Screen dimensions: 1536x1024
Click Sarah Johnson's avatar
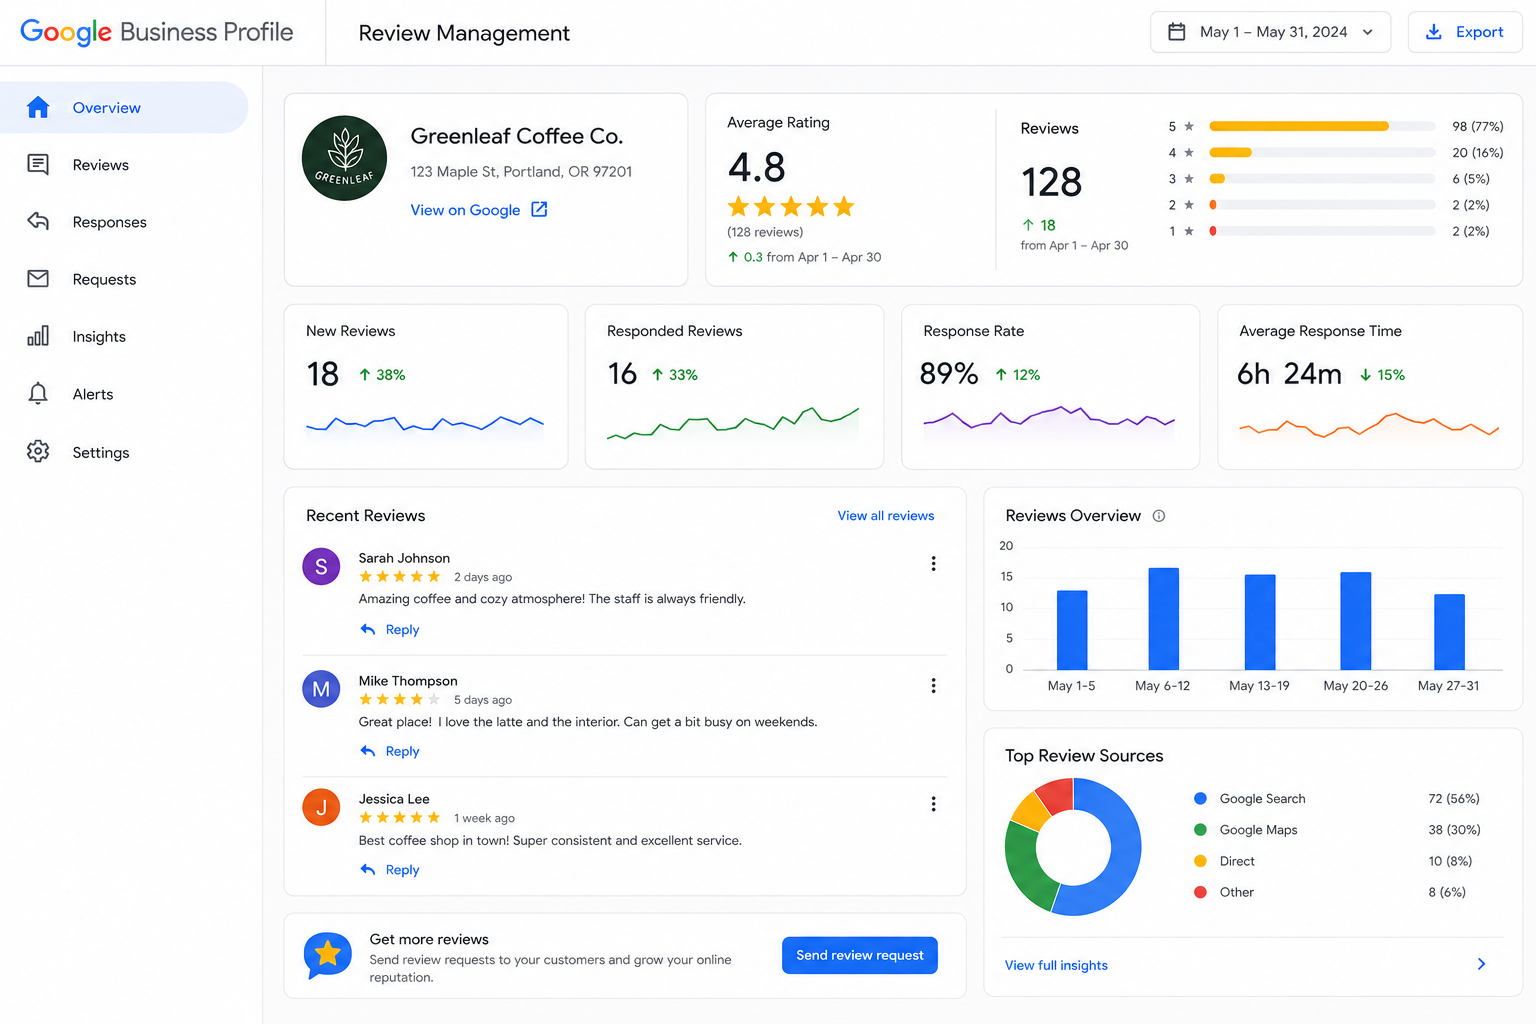(321, 566)
